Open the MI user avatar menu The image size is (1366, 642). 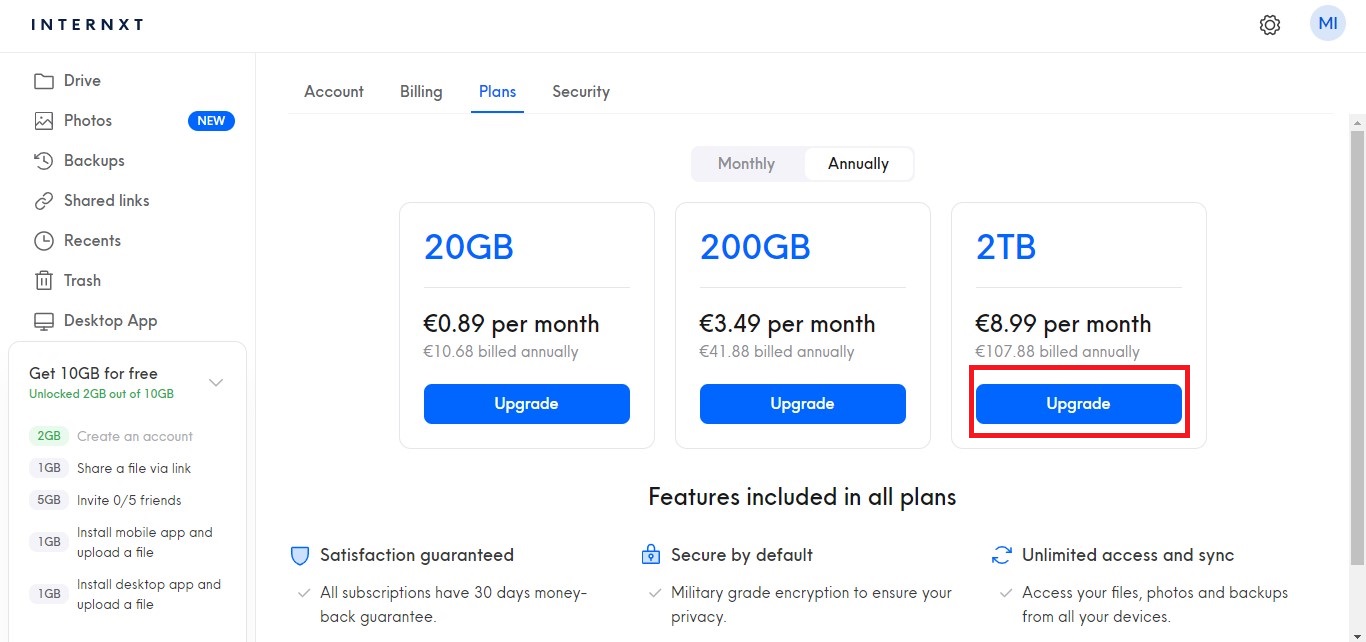[1328, 24]
